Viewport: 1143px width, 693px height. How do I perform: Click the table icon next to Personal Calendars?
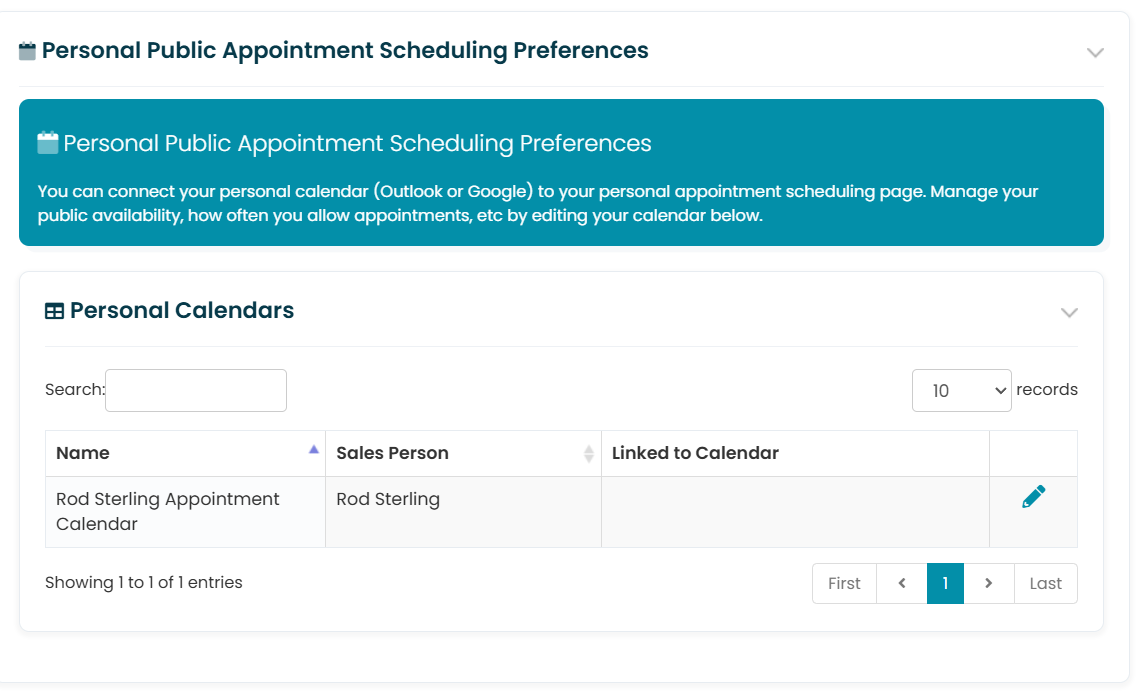point(54,311)
